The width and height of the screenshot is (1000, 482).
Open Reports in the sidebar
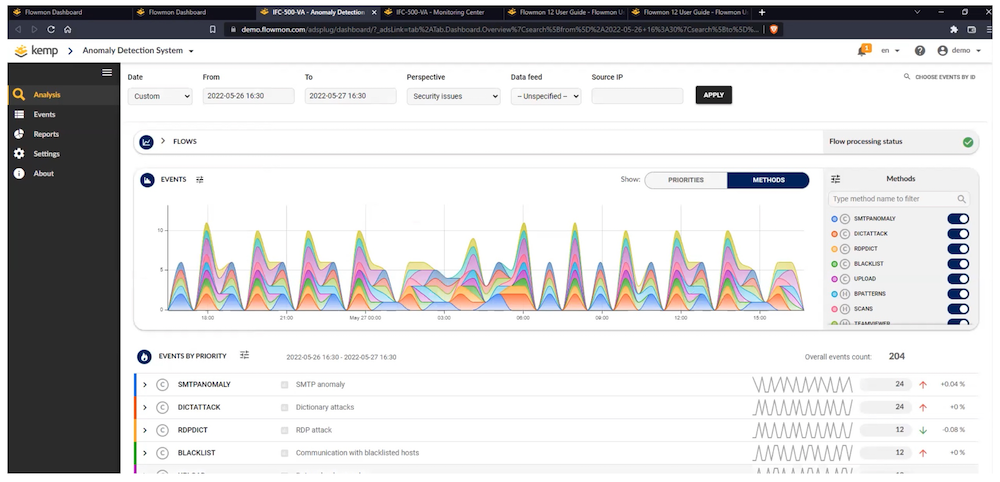pyautogui.click(x=46, y=134)
